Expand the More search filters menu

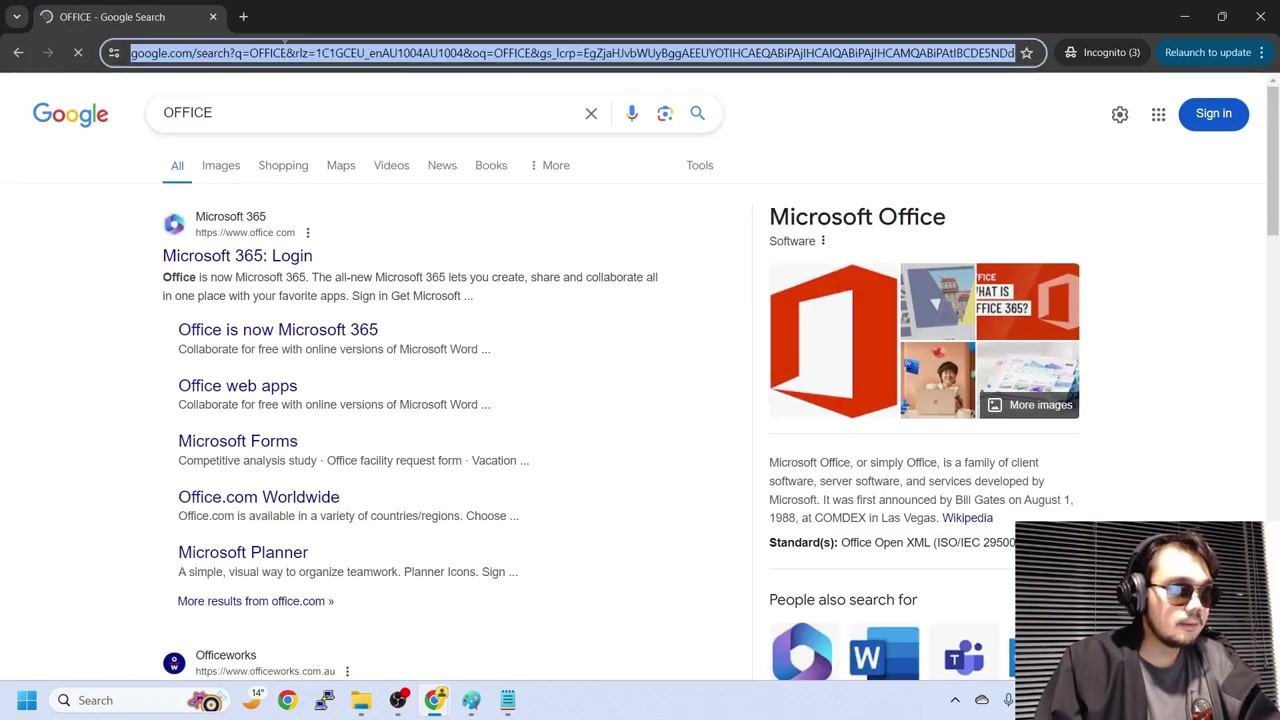click(549, 166)
